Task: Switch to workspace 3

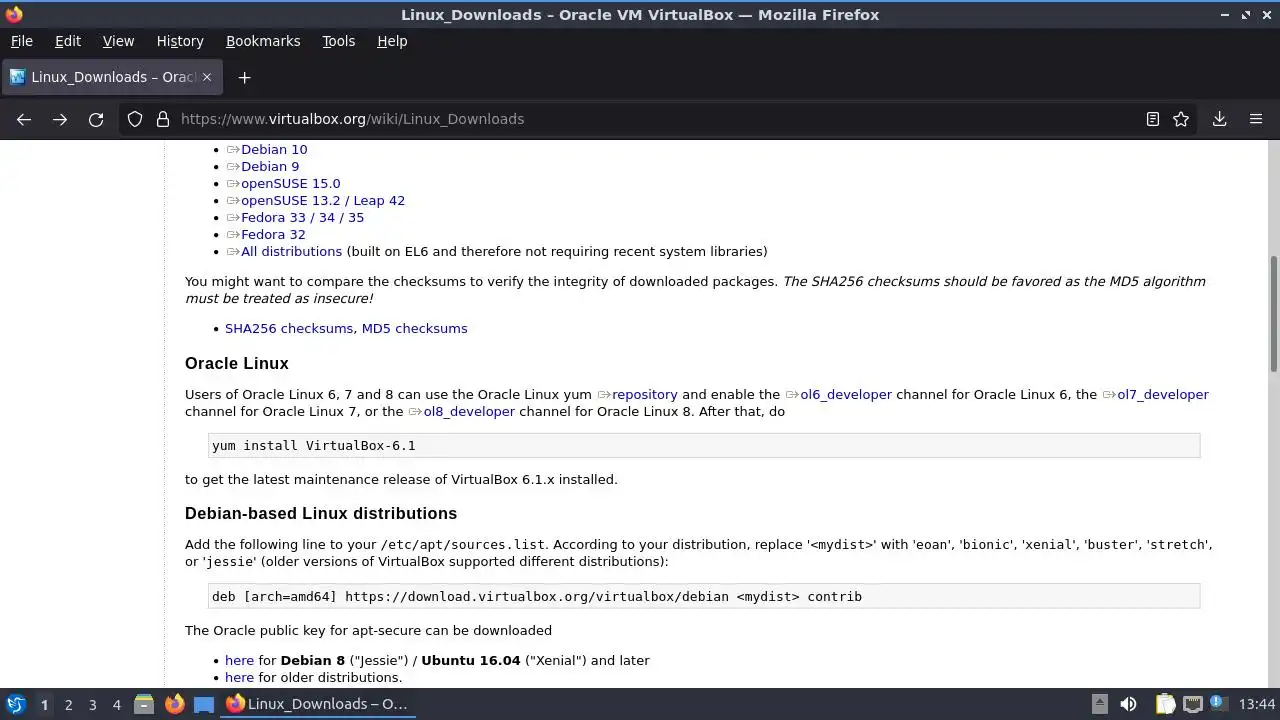Action: (x=92, y=705)
